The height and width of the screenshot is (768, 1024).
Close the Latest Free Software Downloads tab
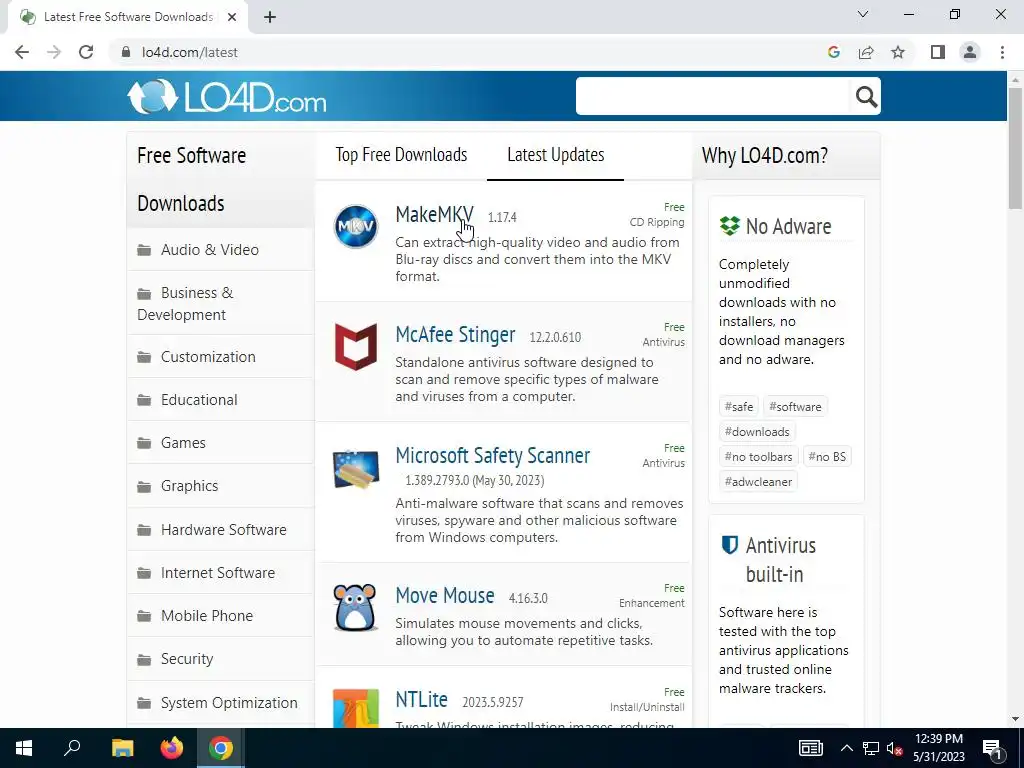[232, 17]
